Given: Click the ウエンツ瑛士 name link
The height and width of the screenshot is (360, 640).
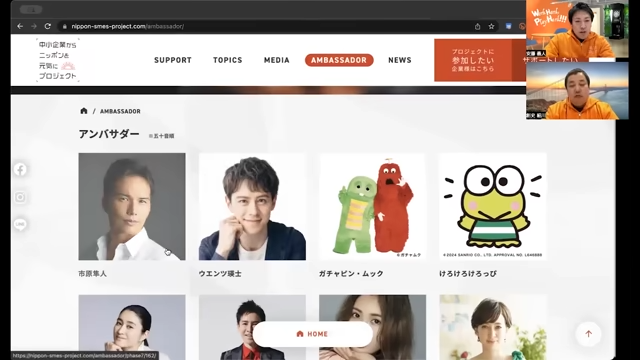Looking at the screenshot, I should coord(220,273).
